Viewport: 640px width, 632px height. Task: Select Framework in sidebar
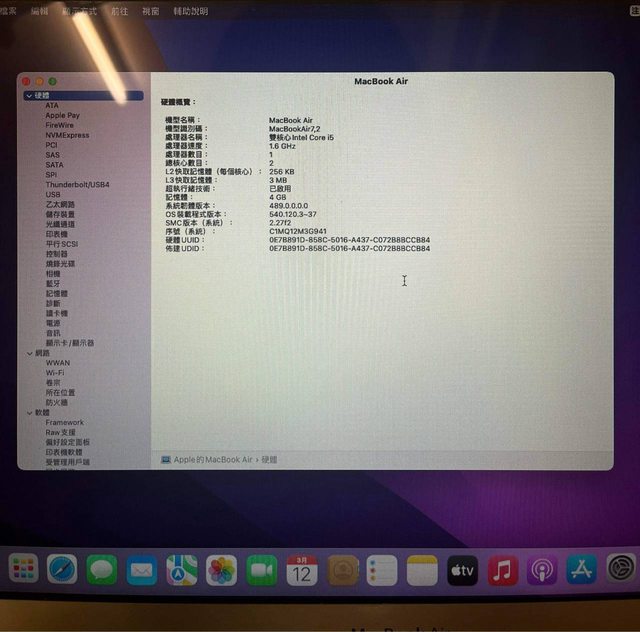coord(64,423)
